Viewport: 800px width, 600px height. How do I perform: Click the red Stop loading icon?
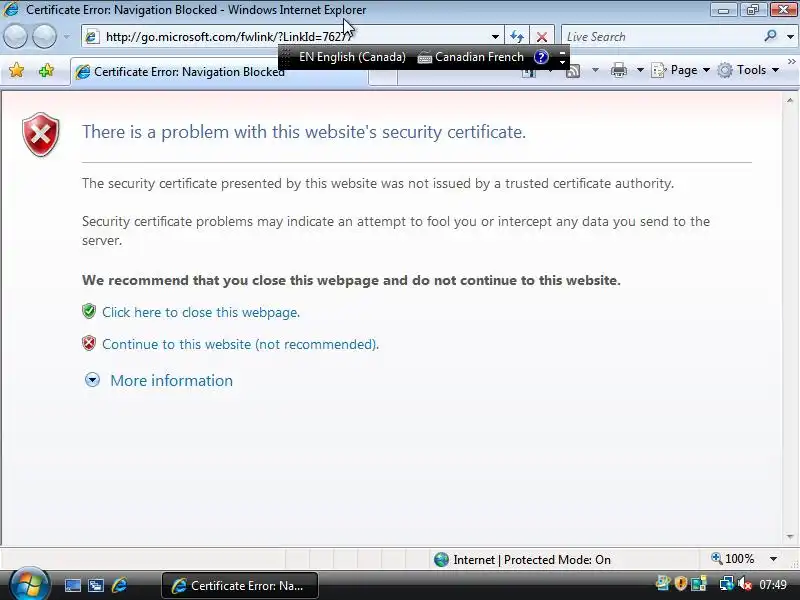(542, 37)
